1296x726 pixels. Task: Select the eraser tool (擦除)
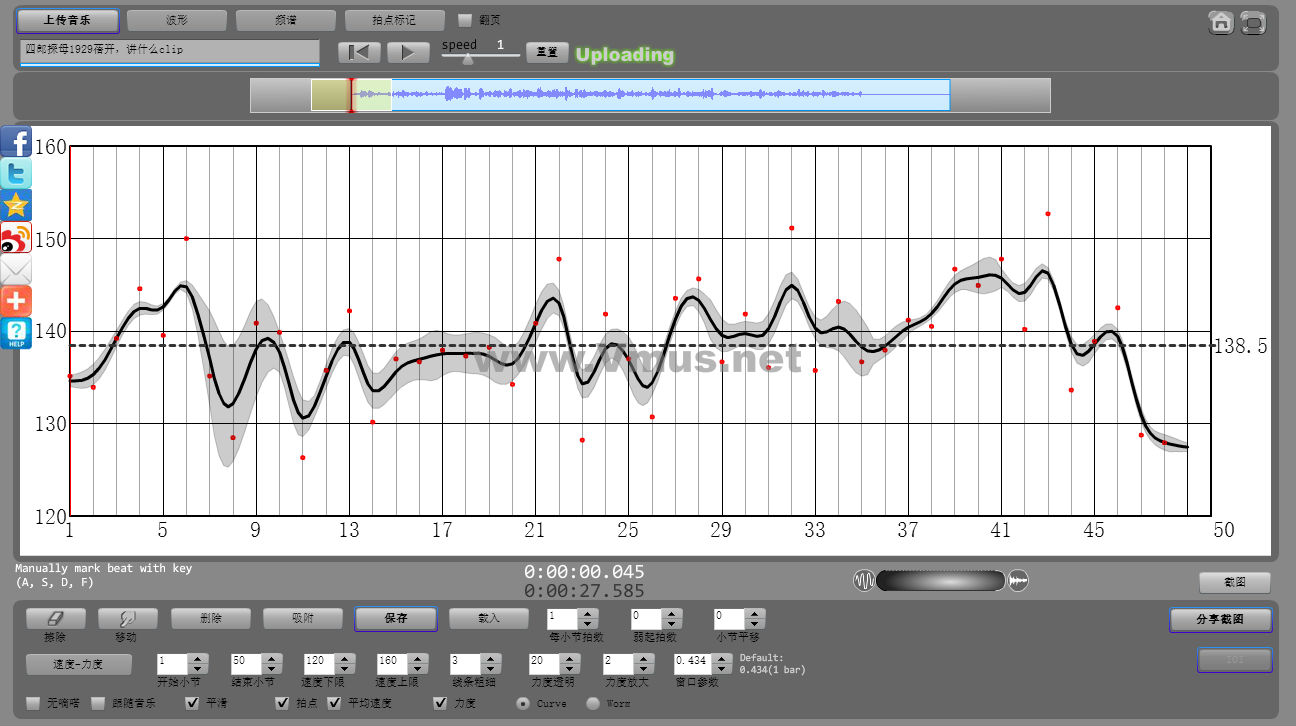tap(55, 619)
